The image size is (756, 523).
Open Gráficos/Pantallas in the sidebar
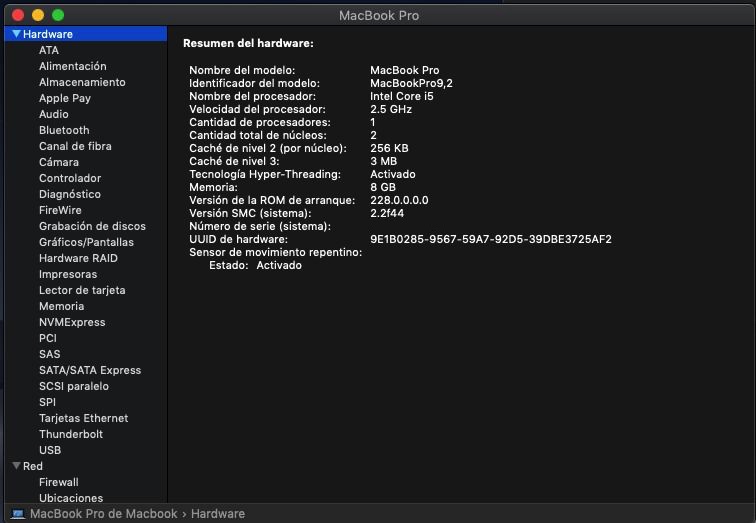click(86, 242)
